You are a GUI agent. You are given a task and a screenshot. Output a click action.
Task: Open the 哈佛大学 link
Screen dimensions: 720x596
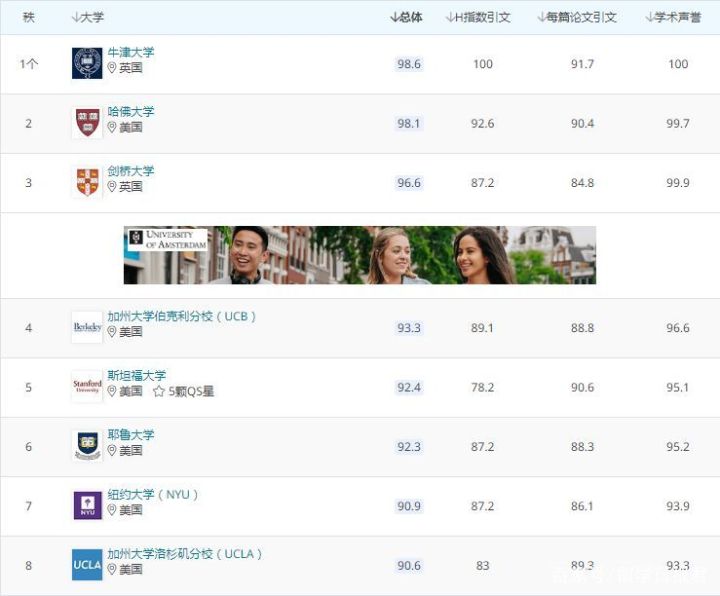point(131,112)
